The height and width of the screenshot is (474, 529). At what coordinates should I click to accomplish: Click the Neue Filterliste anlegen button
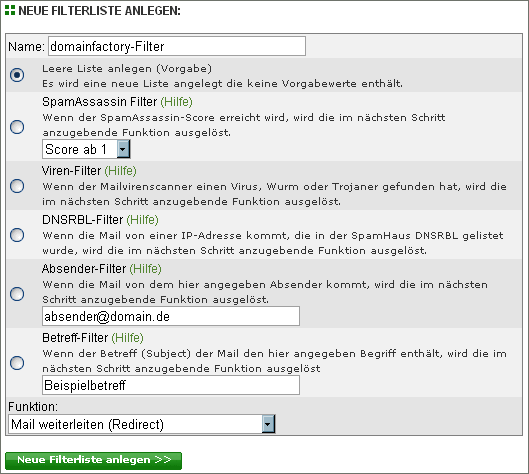click(93, 461)
